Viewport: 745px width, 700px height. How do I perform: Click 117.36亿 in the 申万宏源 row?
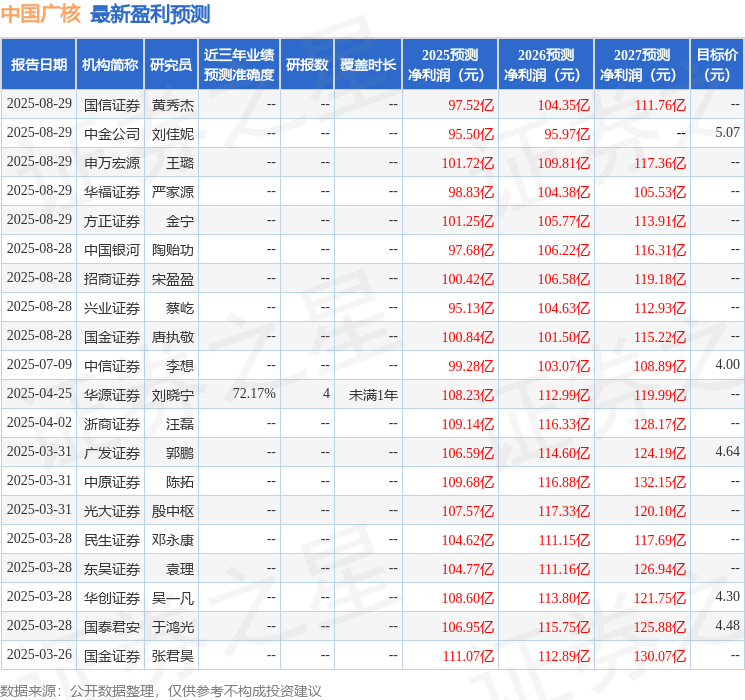point(660,163)
